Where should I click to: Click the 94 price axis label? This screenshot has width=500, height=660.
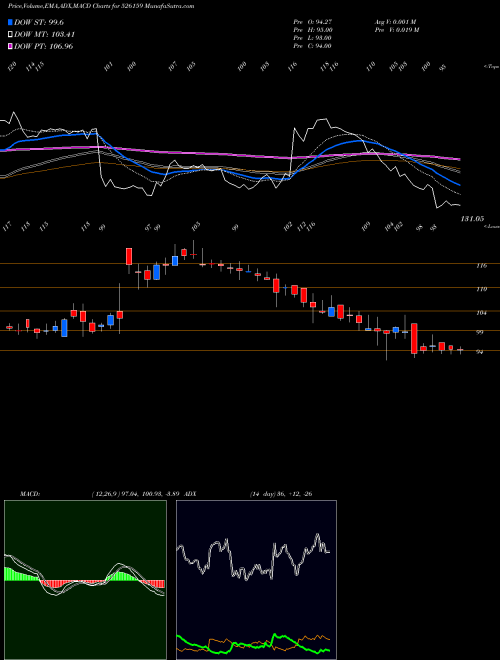[x=479, y=352]
